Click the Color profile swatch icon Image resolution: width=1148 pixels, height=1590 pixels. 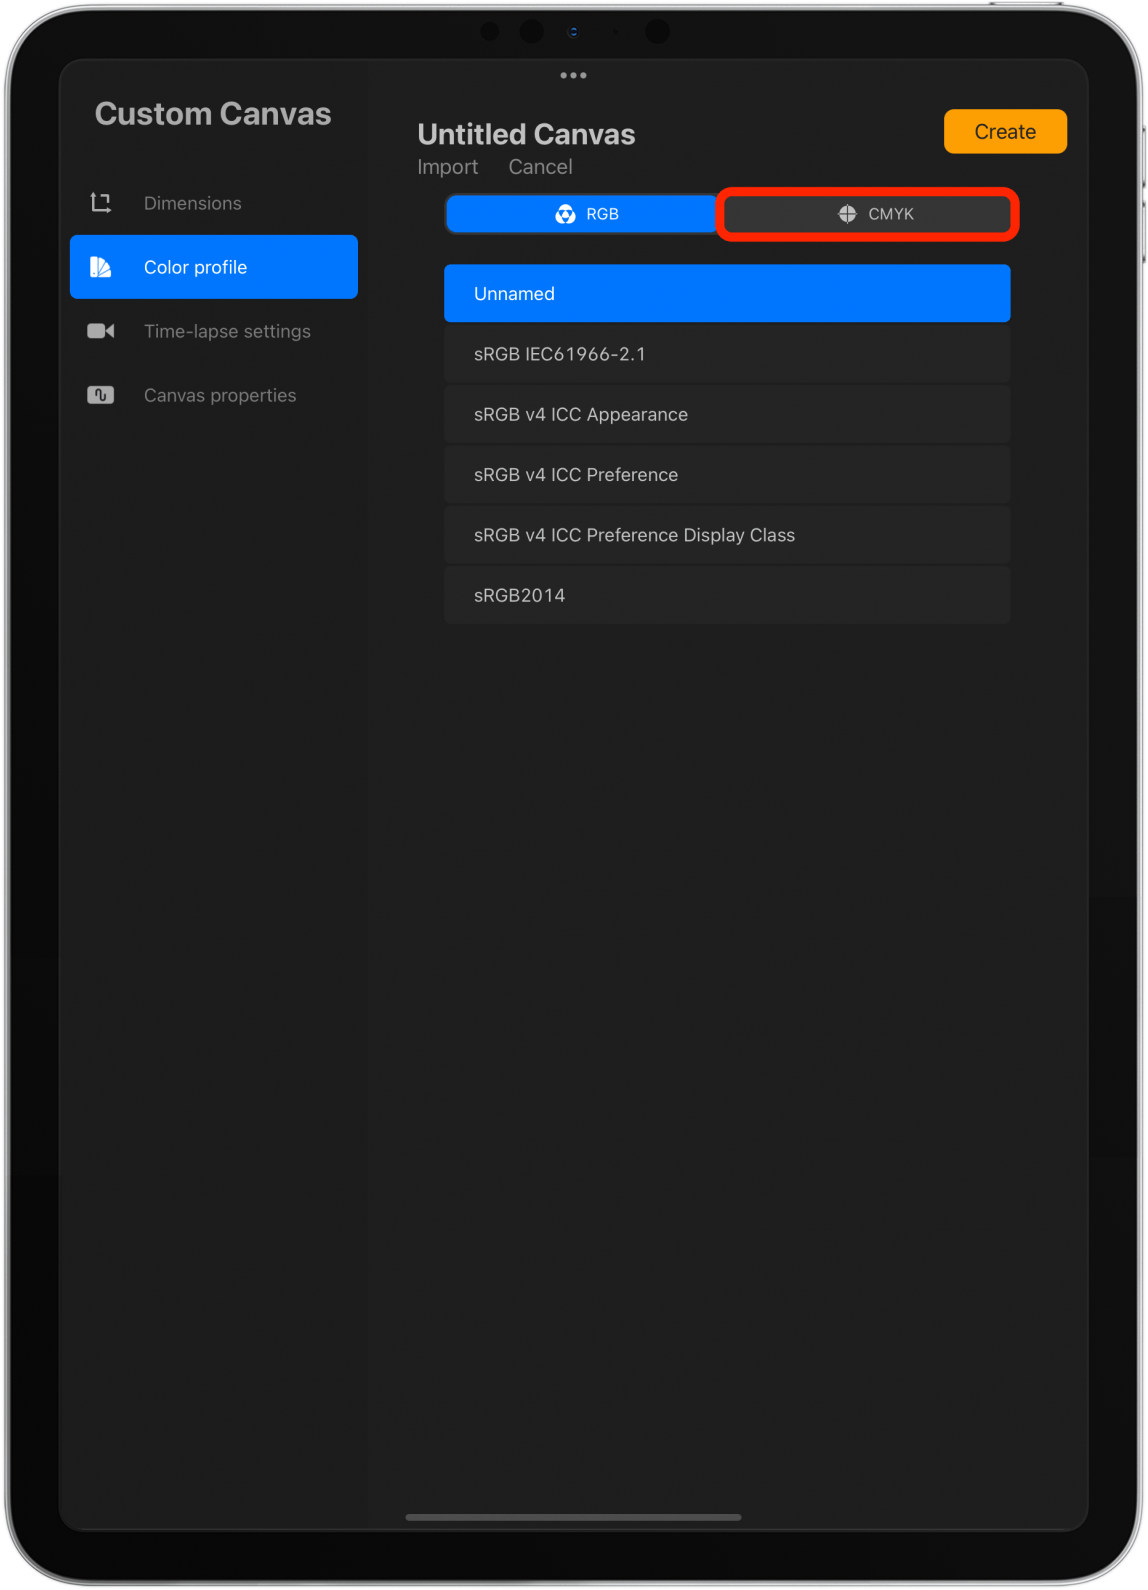101,267
